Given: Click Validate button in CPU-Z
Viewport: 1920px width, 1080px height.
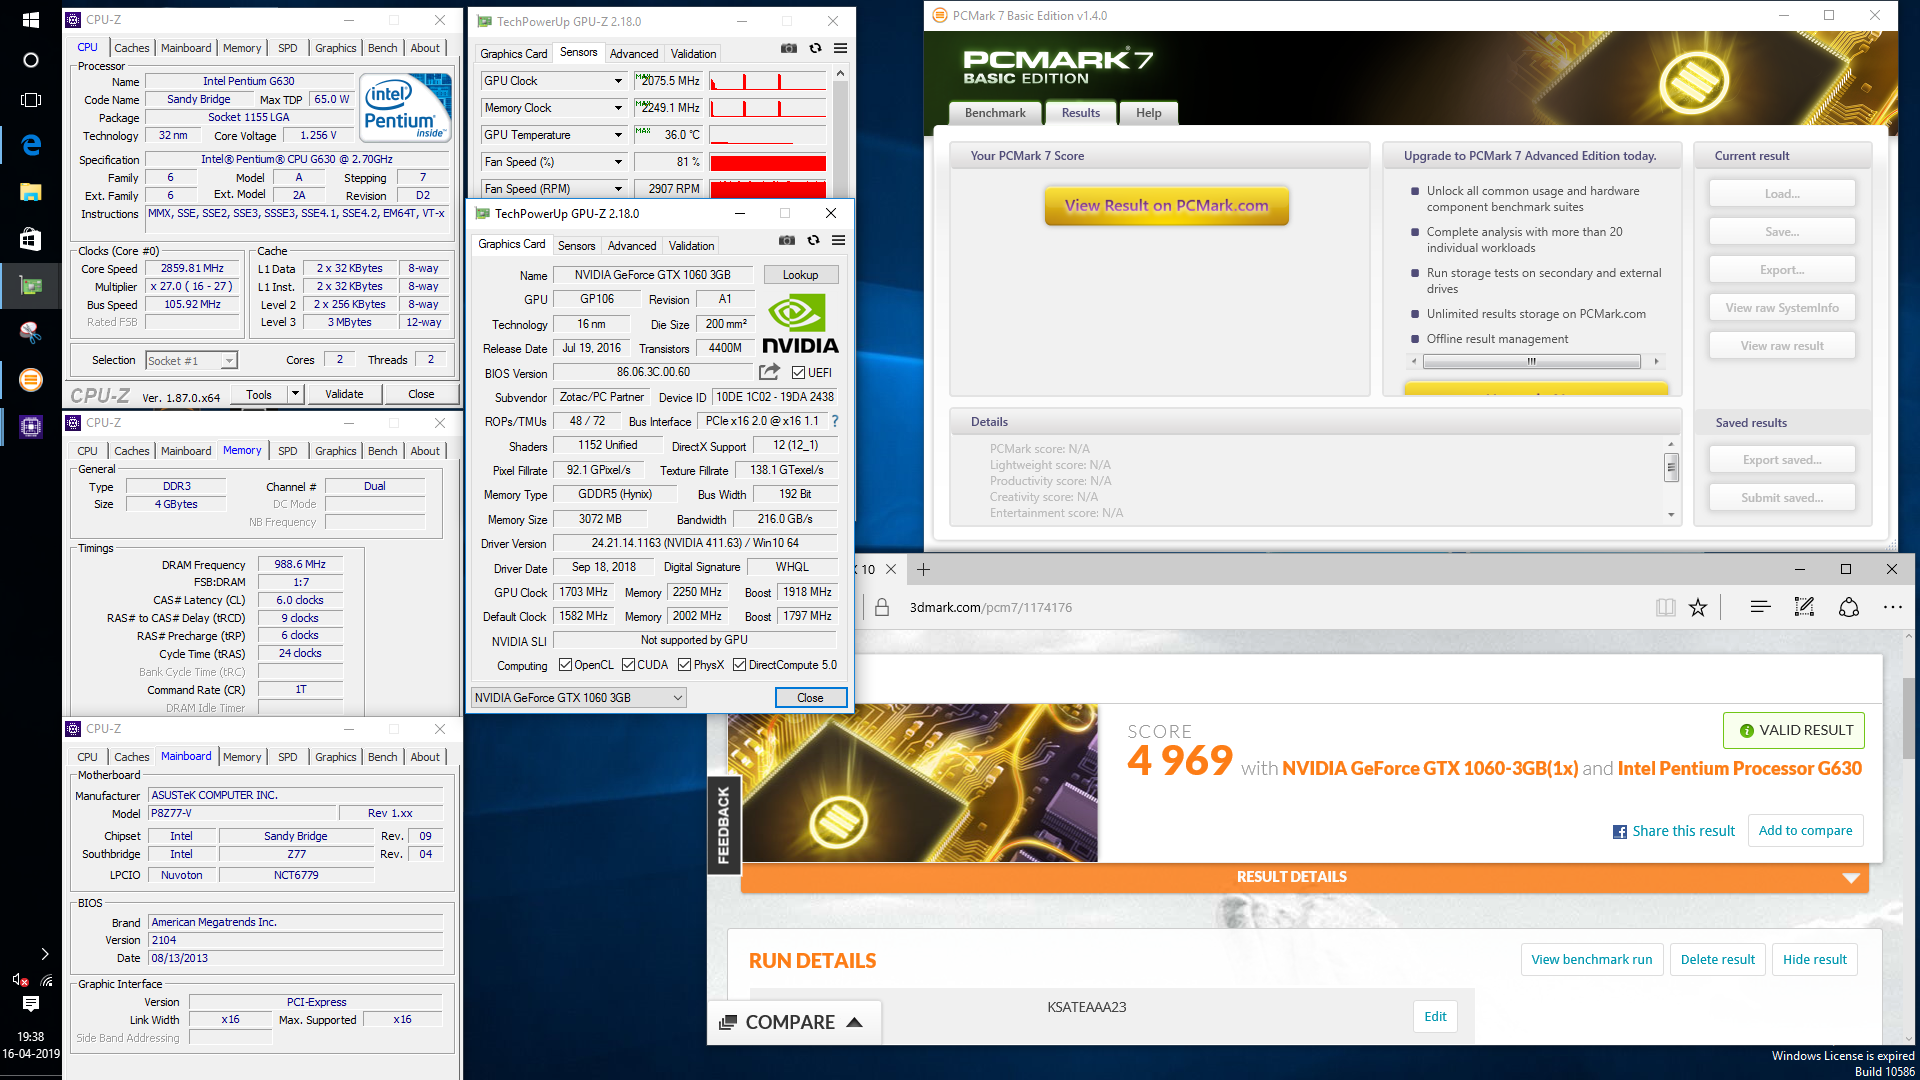Looking at the screenshot, I should [344, 394].
